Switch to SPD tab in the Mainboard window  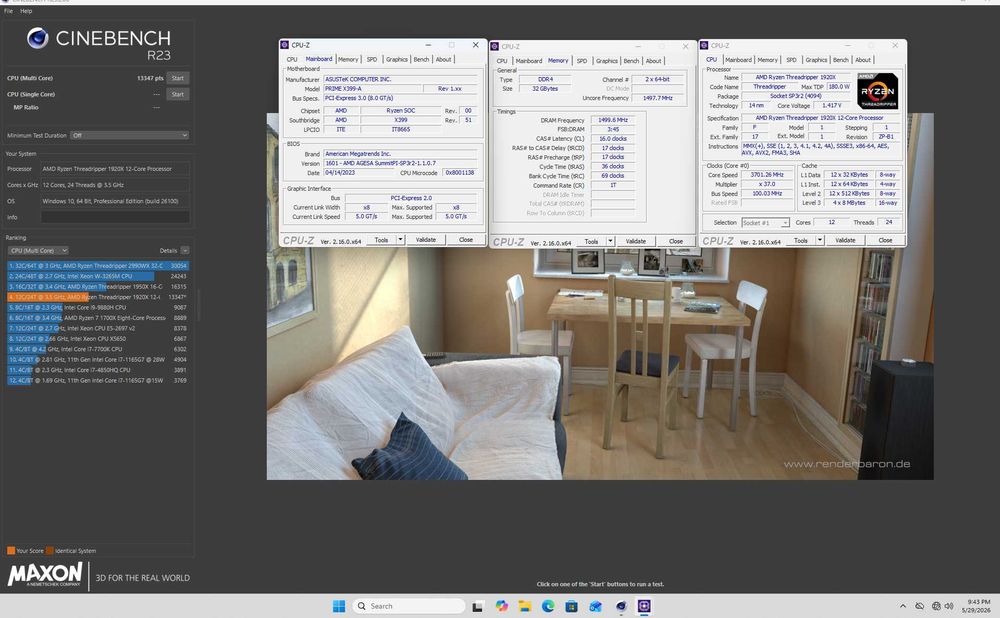(x=372, y=59)
